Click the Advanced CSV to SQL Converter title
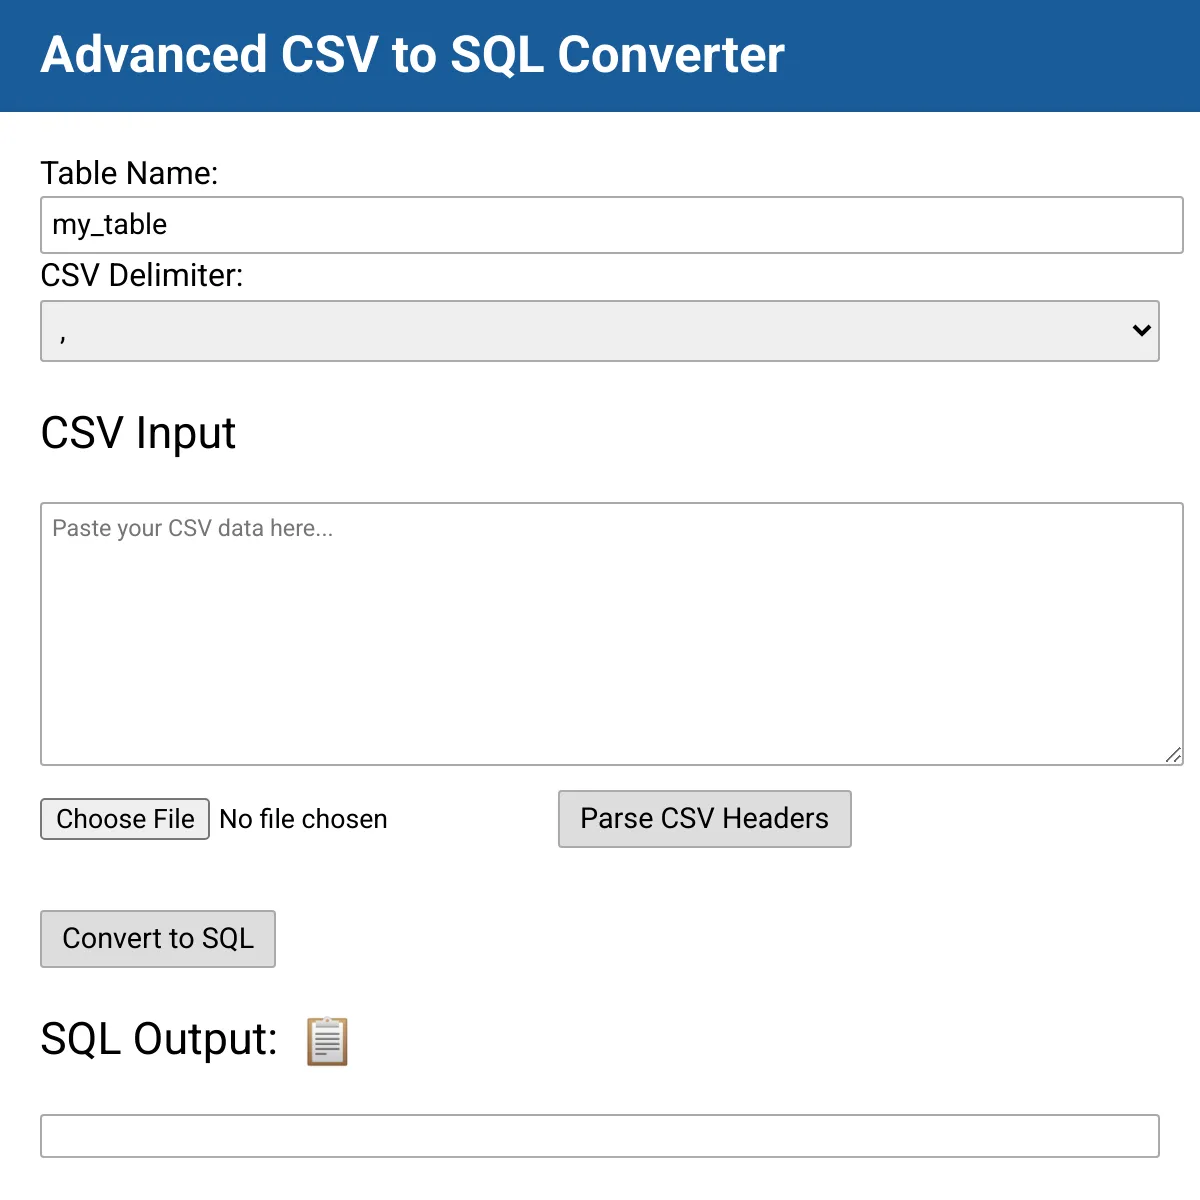Screen dimensions: 1200x1200 [x=412, y=55]
